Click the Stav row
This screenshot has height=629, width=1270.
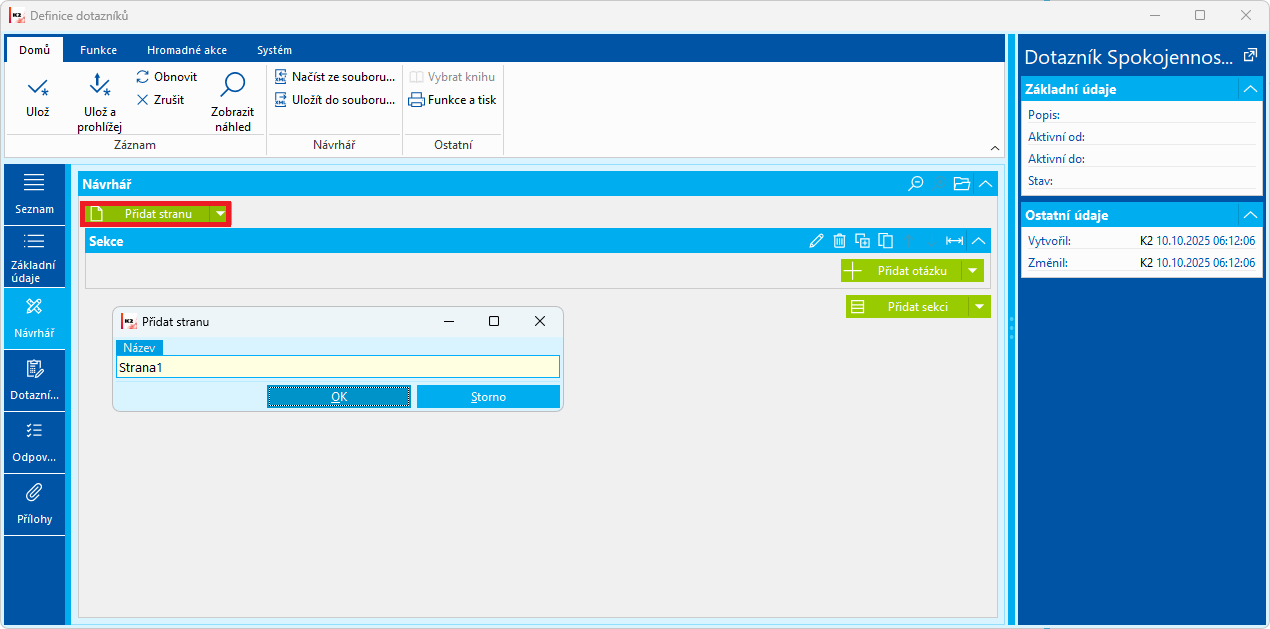[1141, 181]
